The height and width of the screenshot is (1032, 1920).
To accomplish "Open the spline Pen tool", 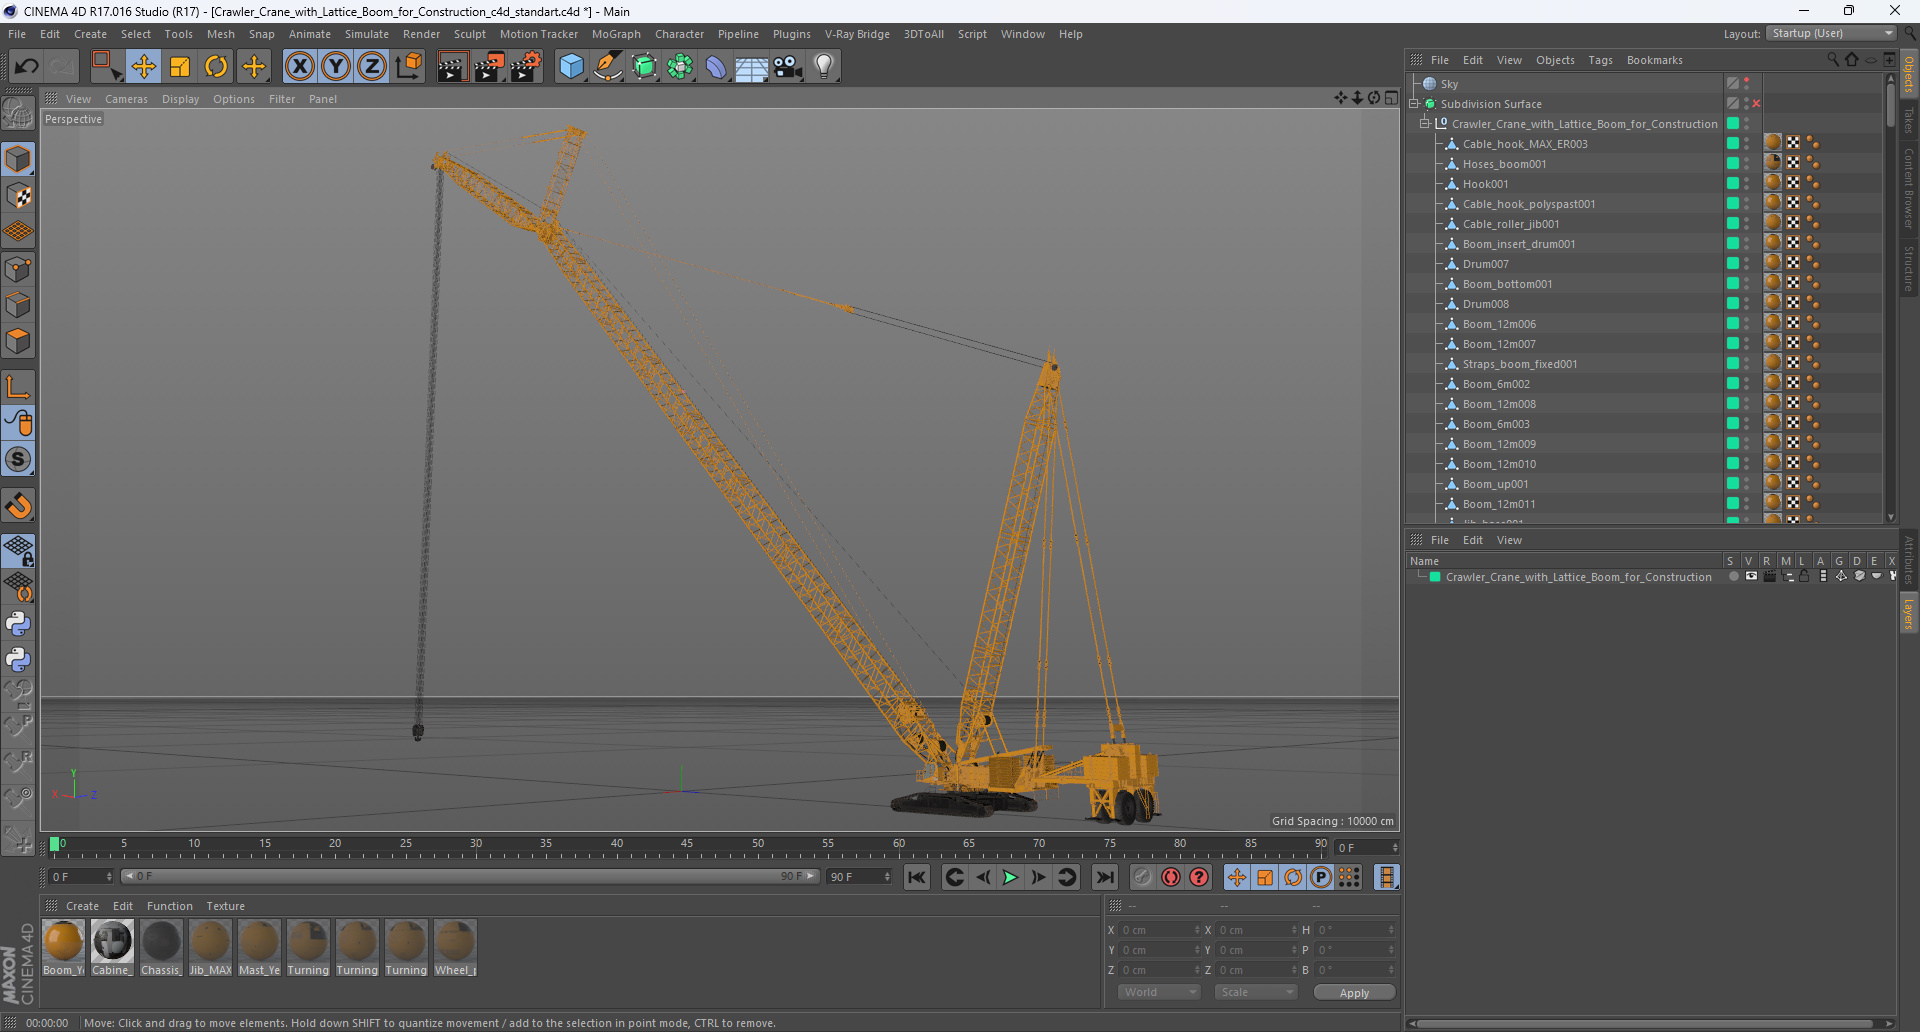I will pos(608,67).
